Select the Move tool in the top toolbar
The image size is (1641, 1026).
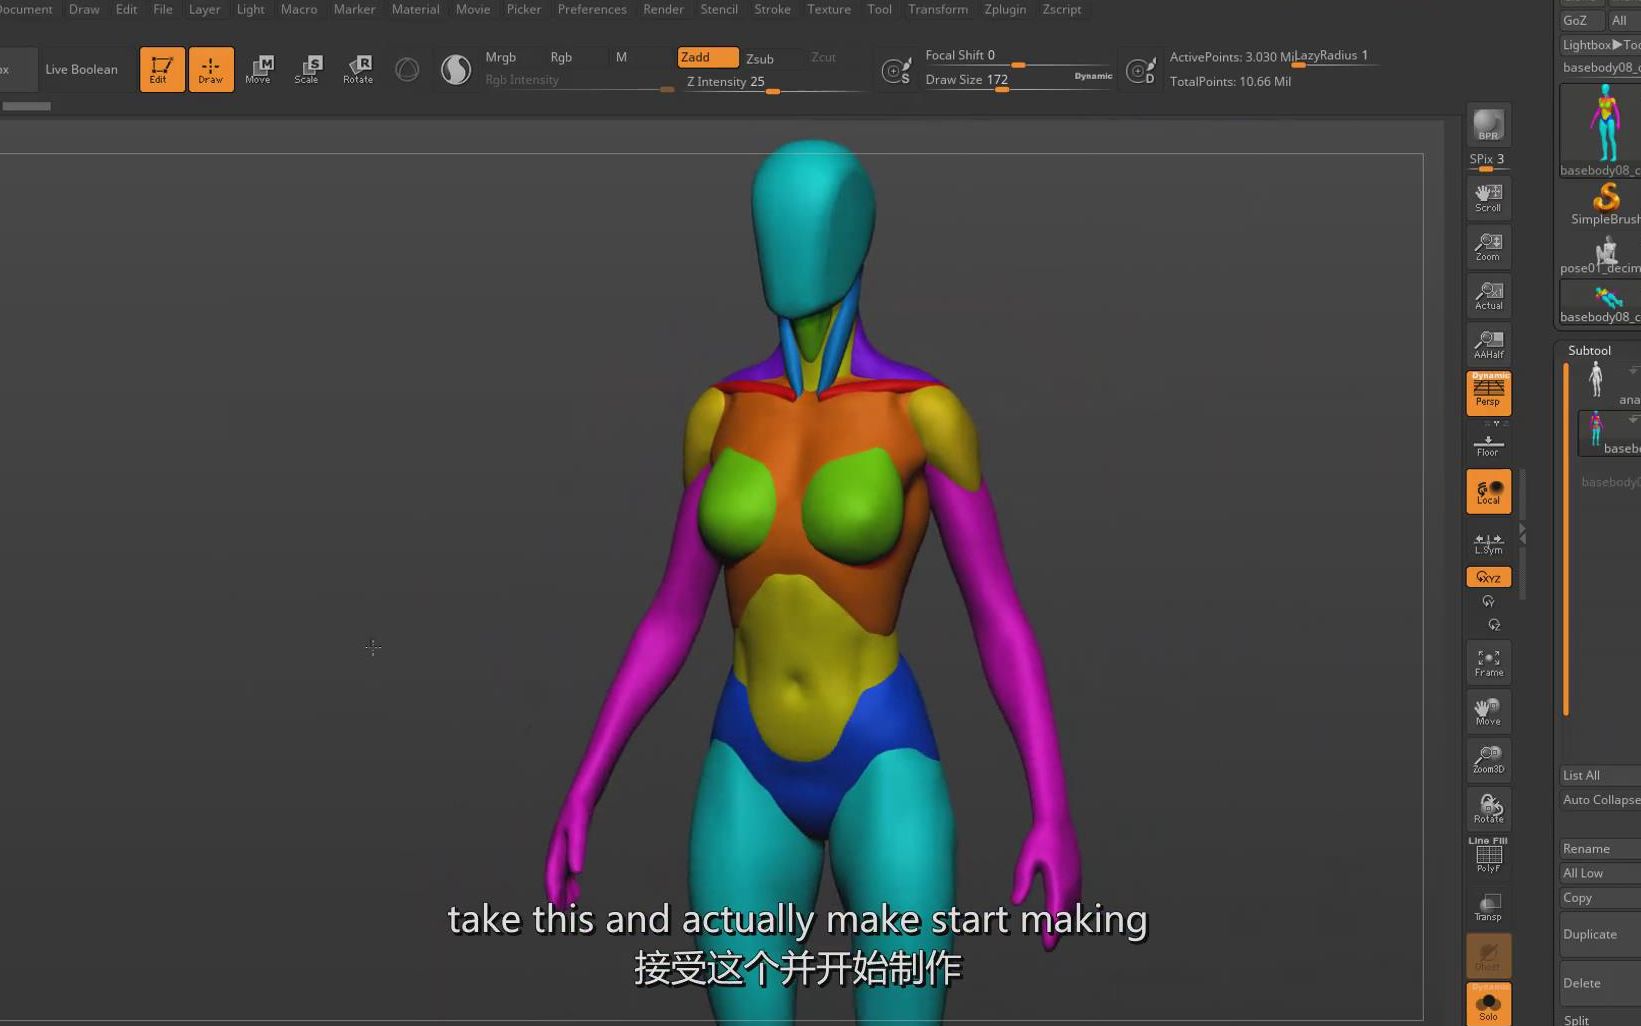pos(259,68)
